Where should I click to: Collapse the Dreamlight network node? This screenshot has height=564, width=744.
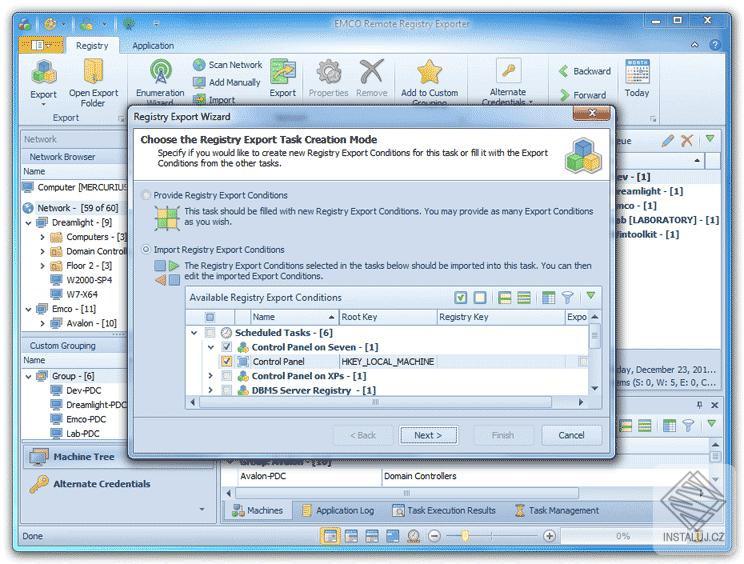pos(28,222)
